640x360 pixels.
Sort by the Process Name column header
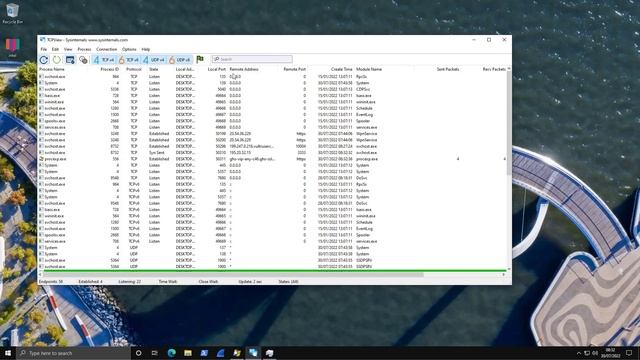pos(52,69)
